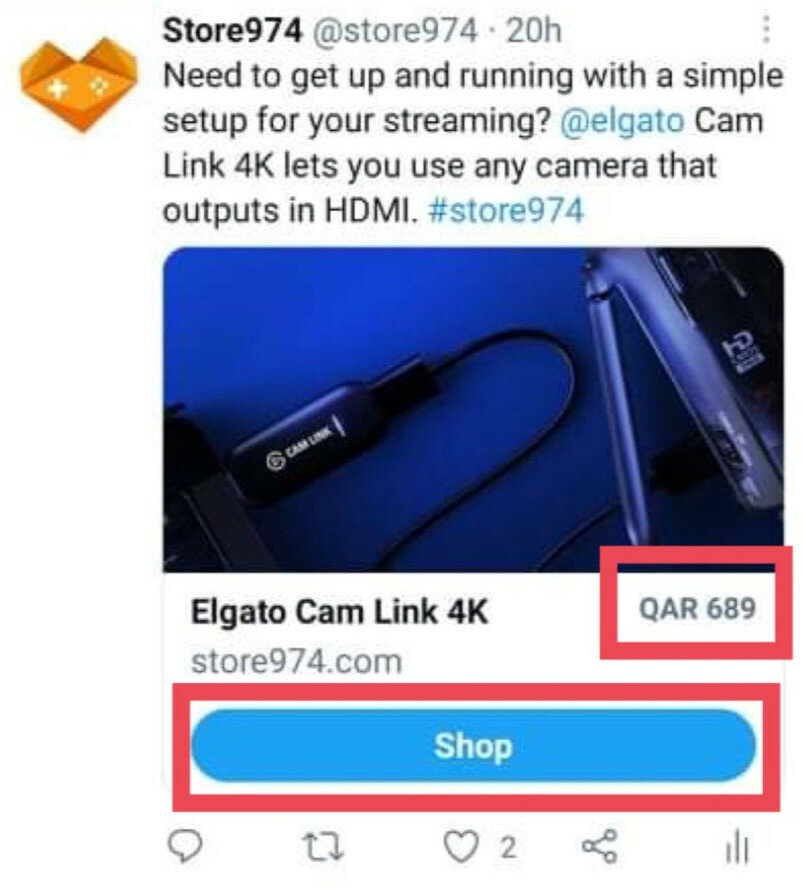Image resolution: width=803 pixels, height=888 pixels.
Task: Click the like count number 2
Action: pos(508,848)
